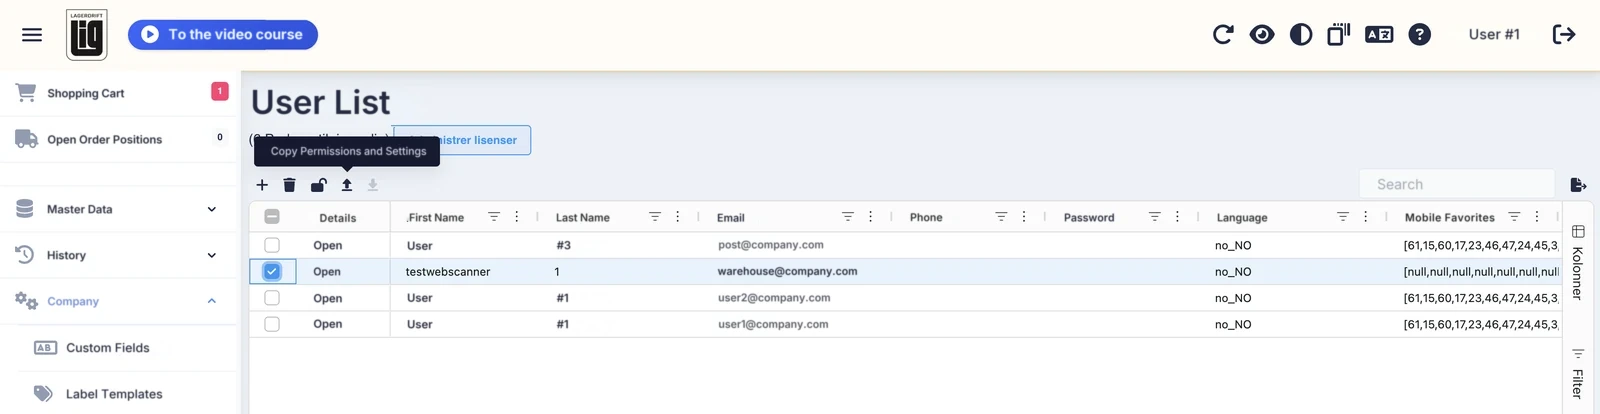This screenshot has height=414, width=1600.
Task: Check the user2@company.com row checkbox
Action: click(272, 298)
